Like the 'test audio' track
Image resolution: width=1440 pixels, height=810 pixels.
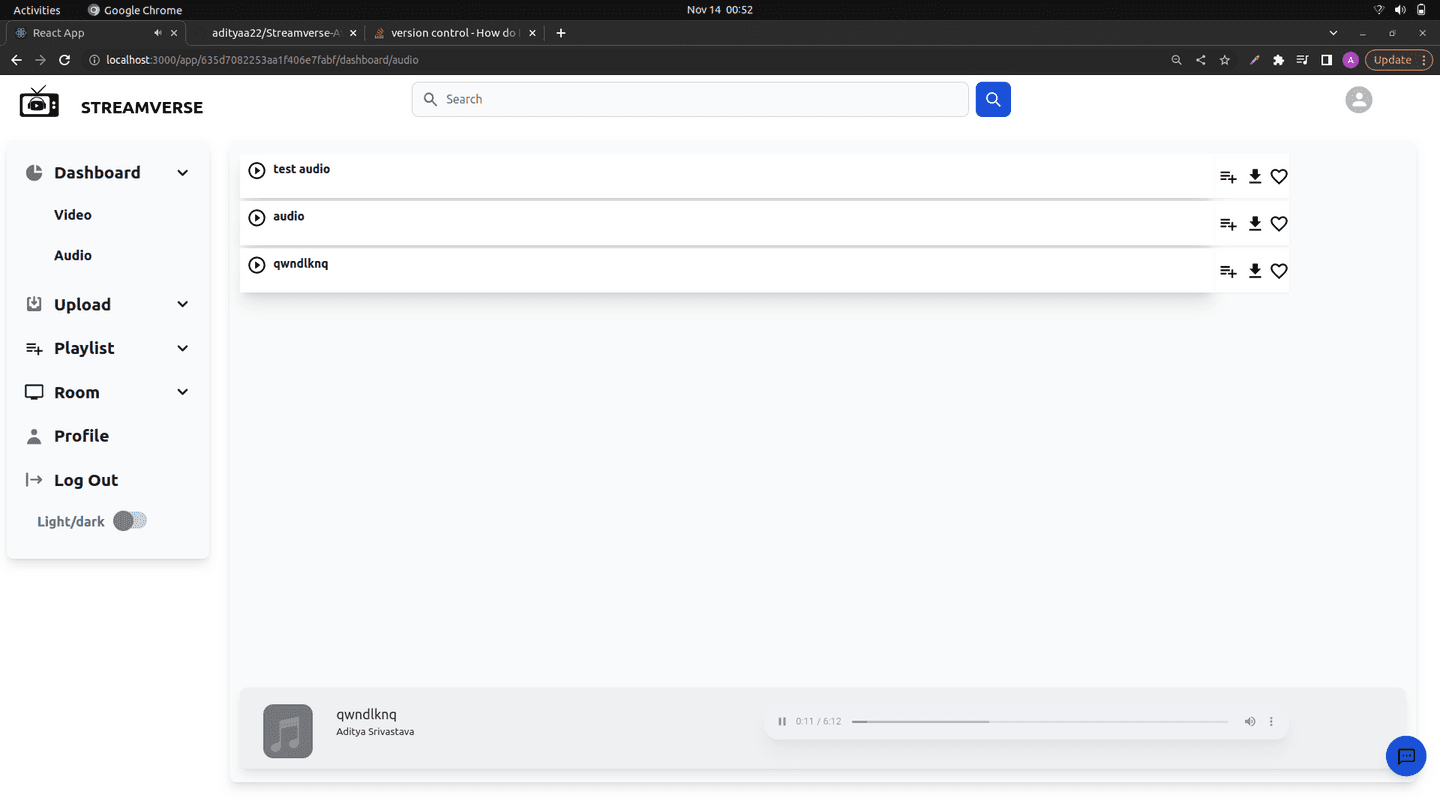1279,177
